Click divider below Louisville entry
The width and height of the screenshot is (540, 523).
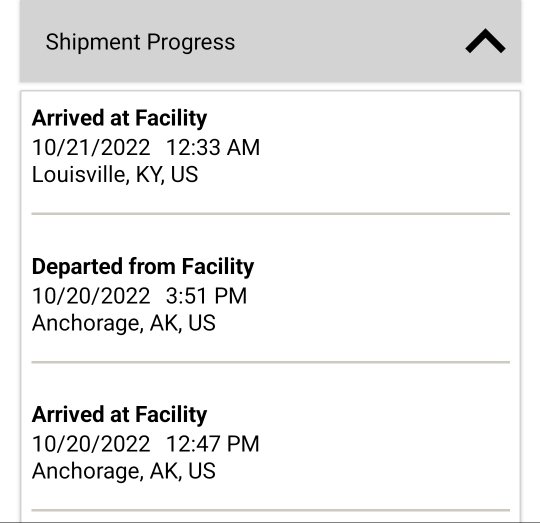coord(271,214)
